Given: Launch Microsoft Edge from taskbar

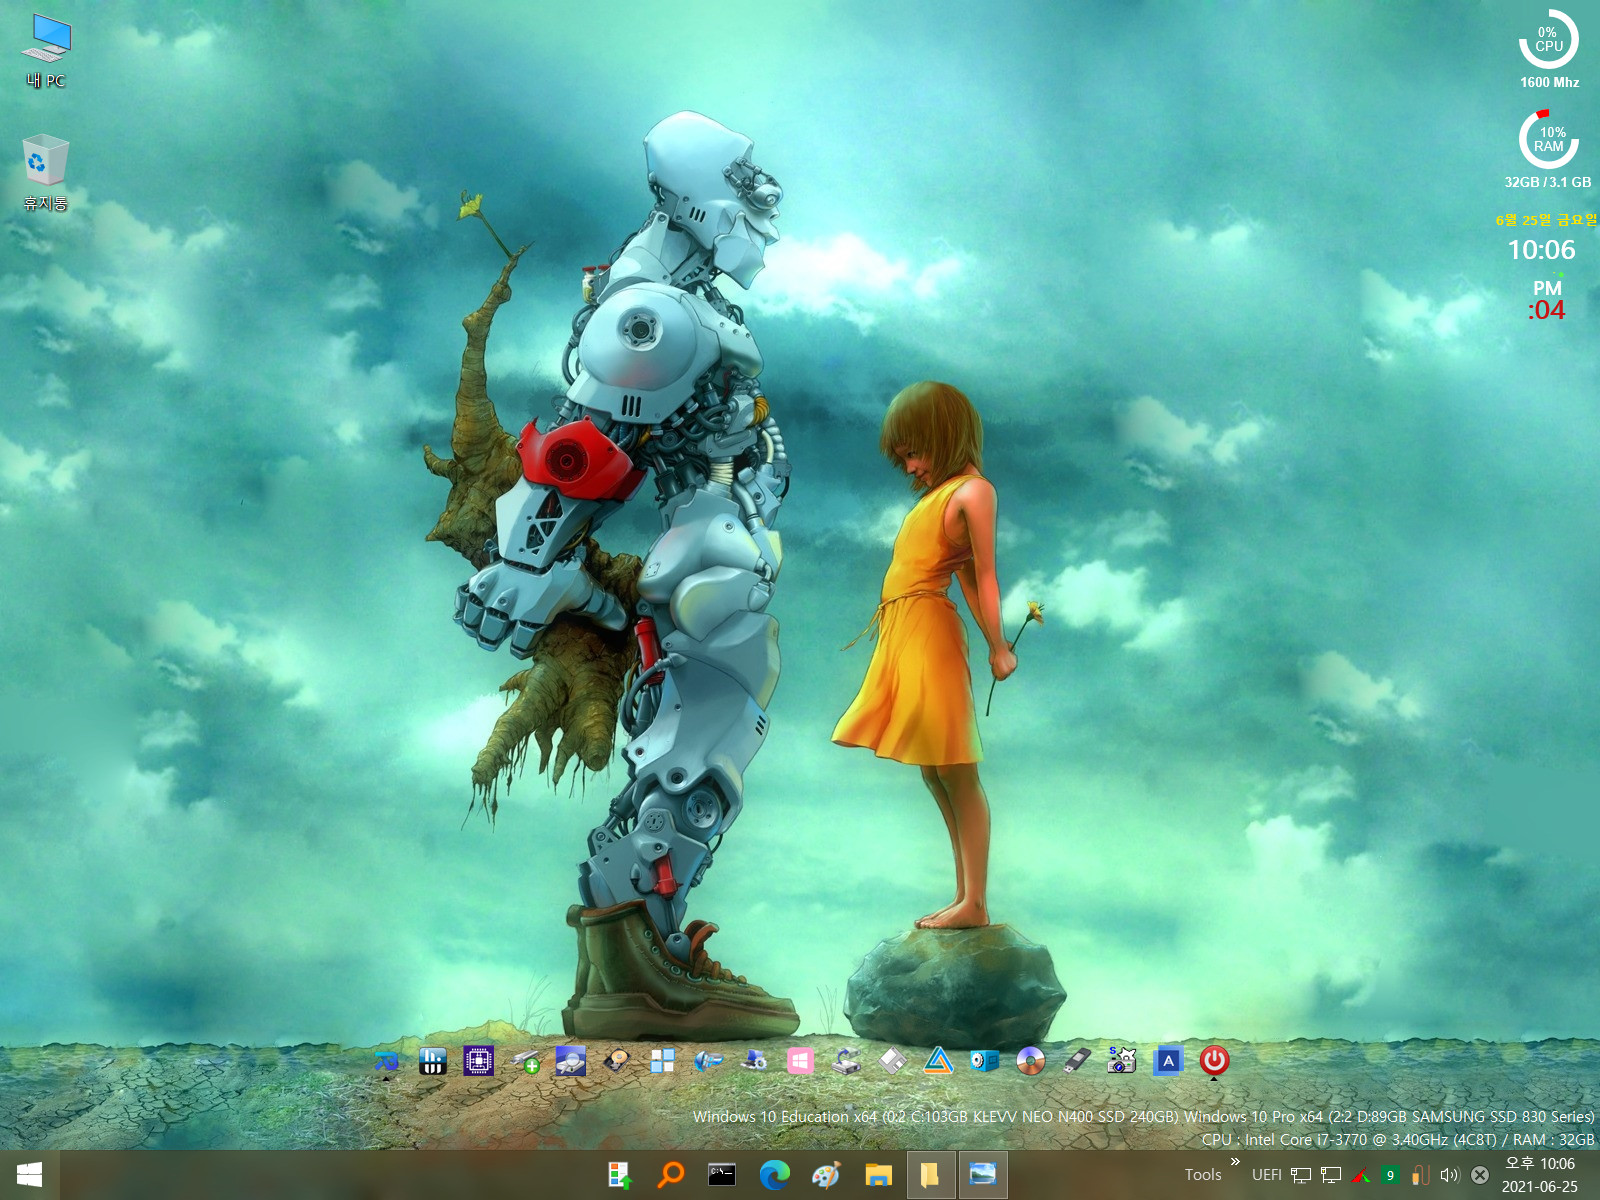Looking at the screenshot, I should tap(774, 1175).
